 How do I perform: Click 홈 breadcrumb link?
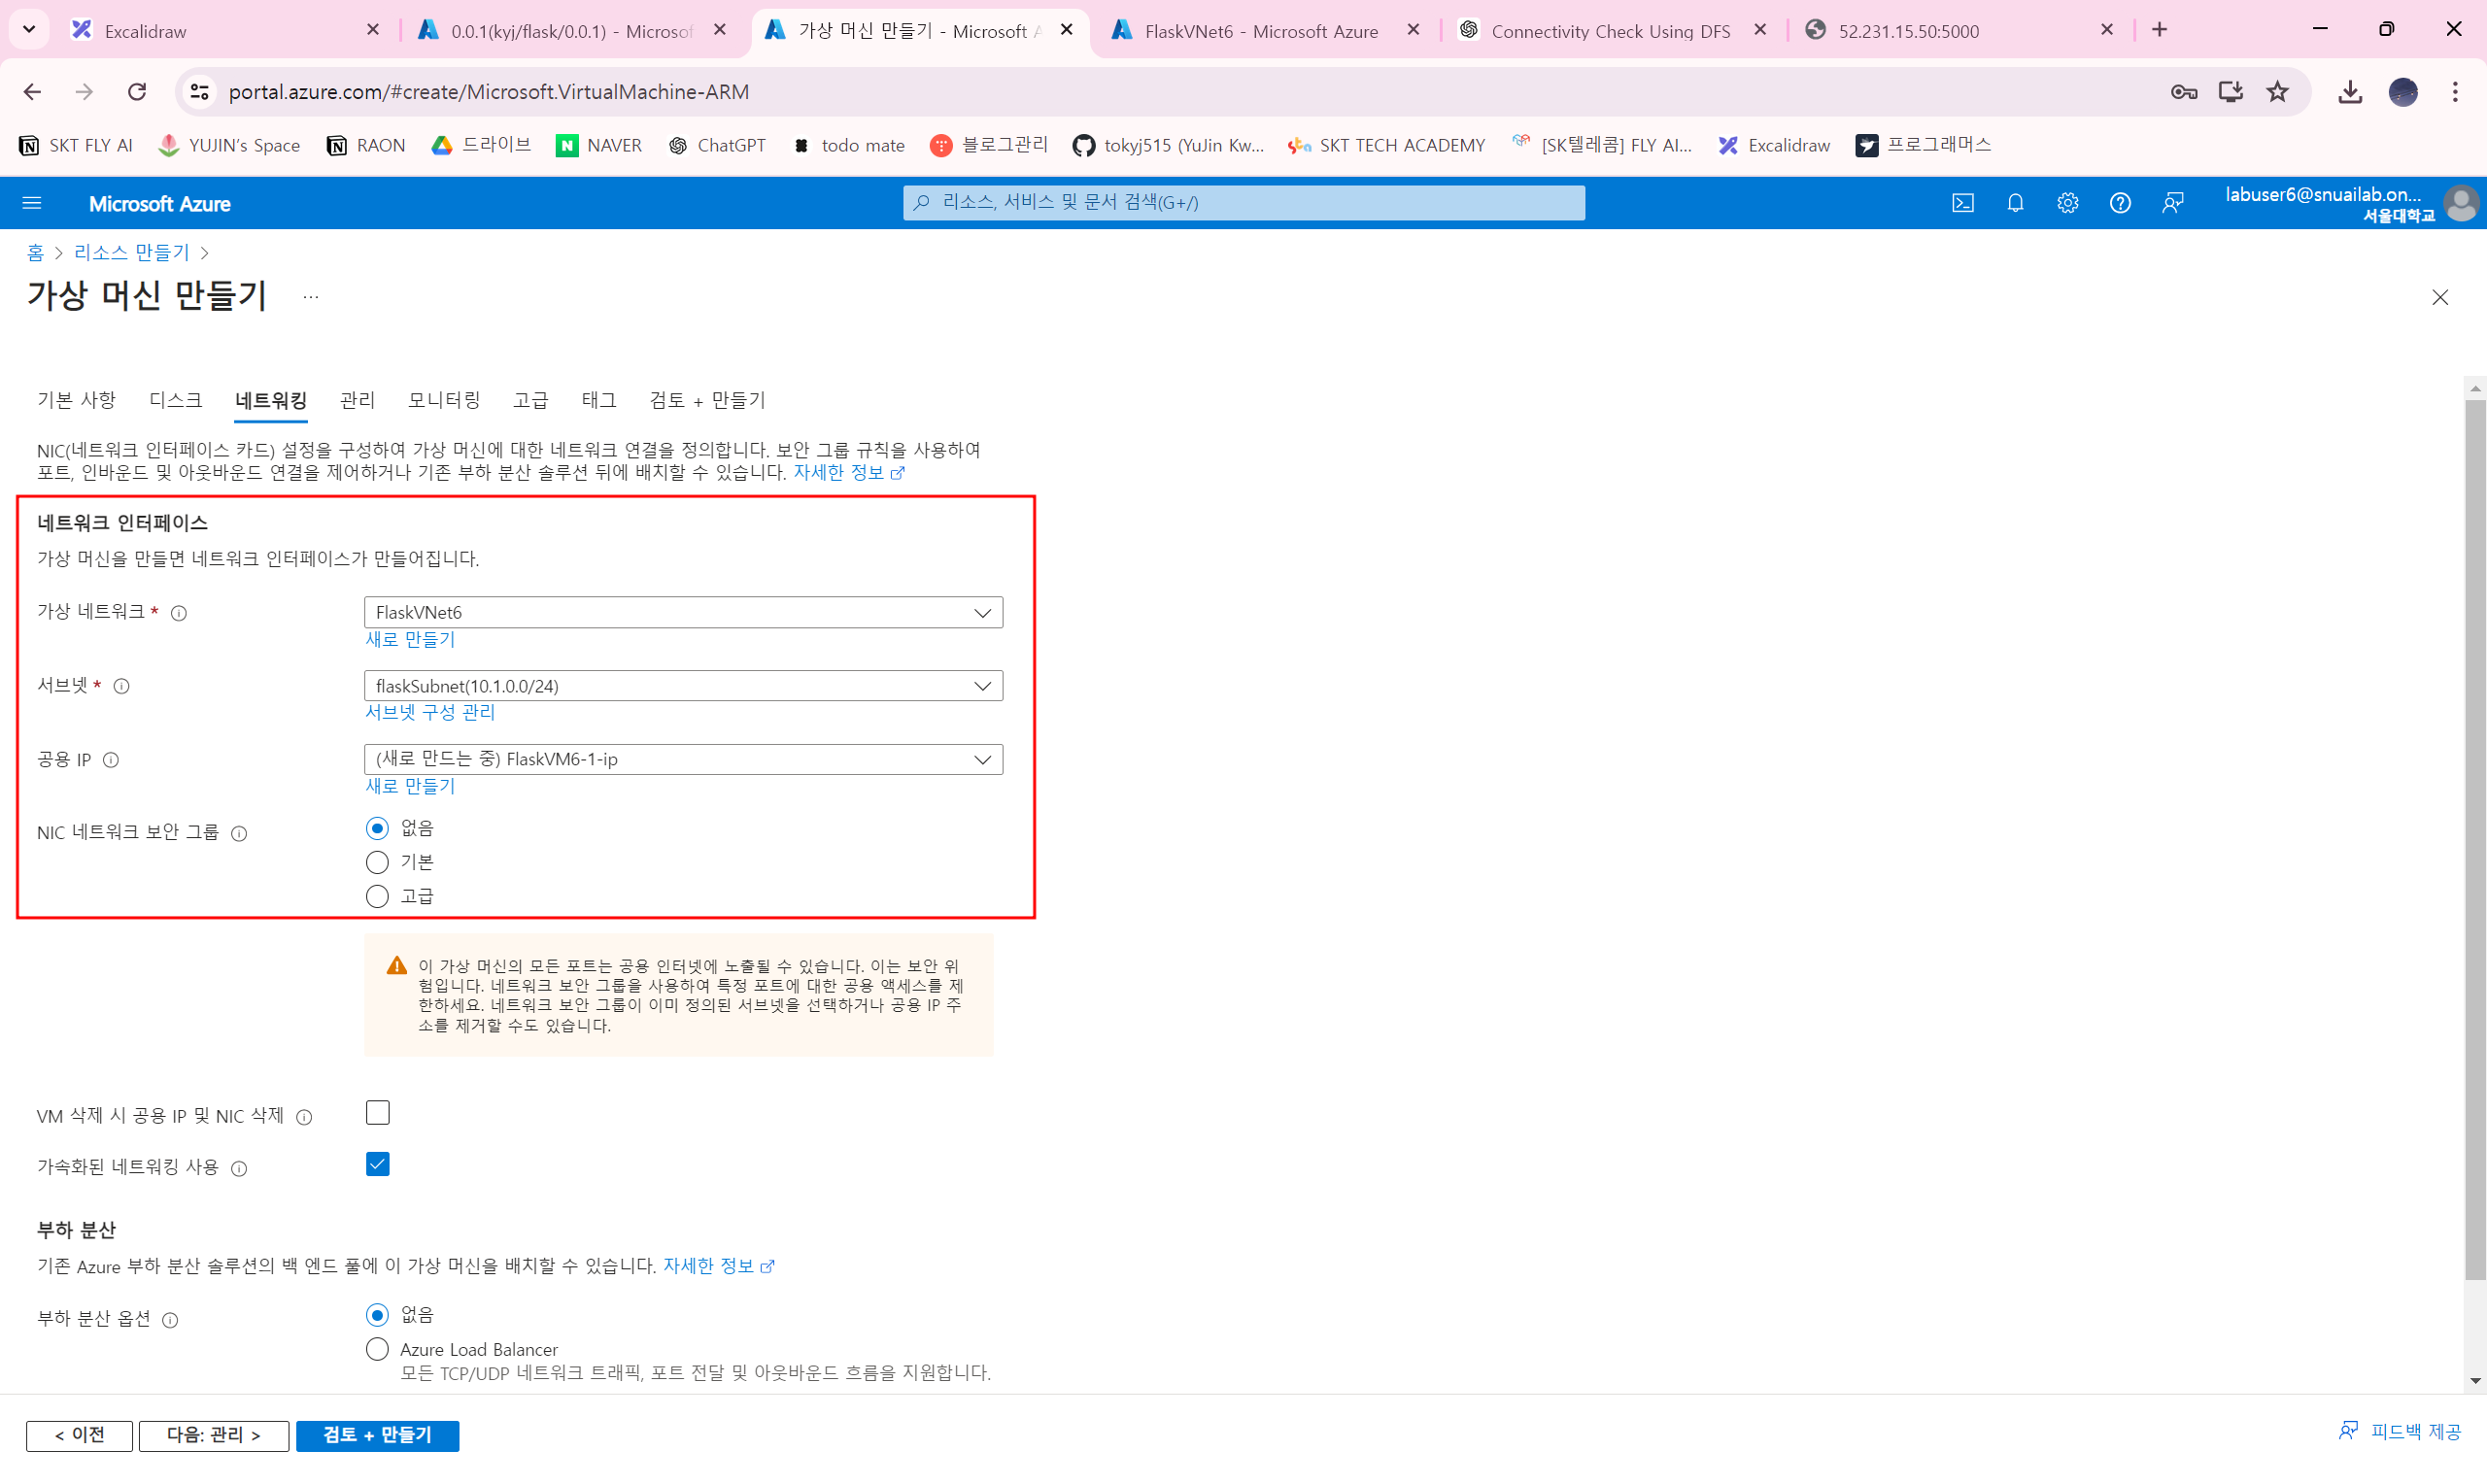pyautogui.click(x=35, y=253)
